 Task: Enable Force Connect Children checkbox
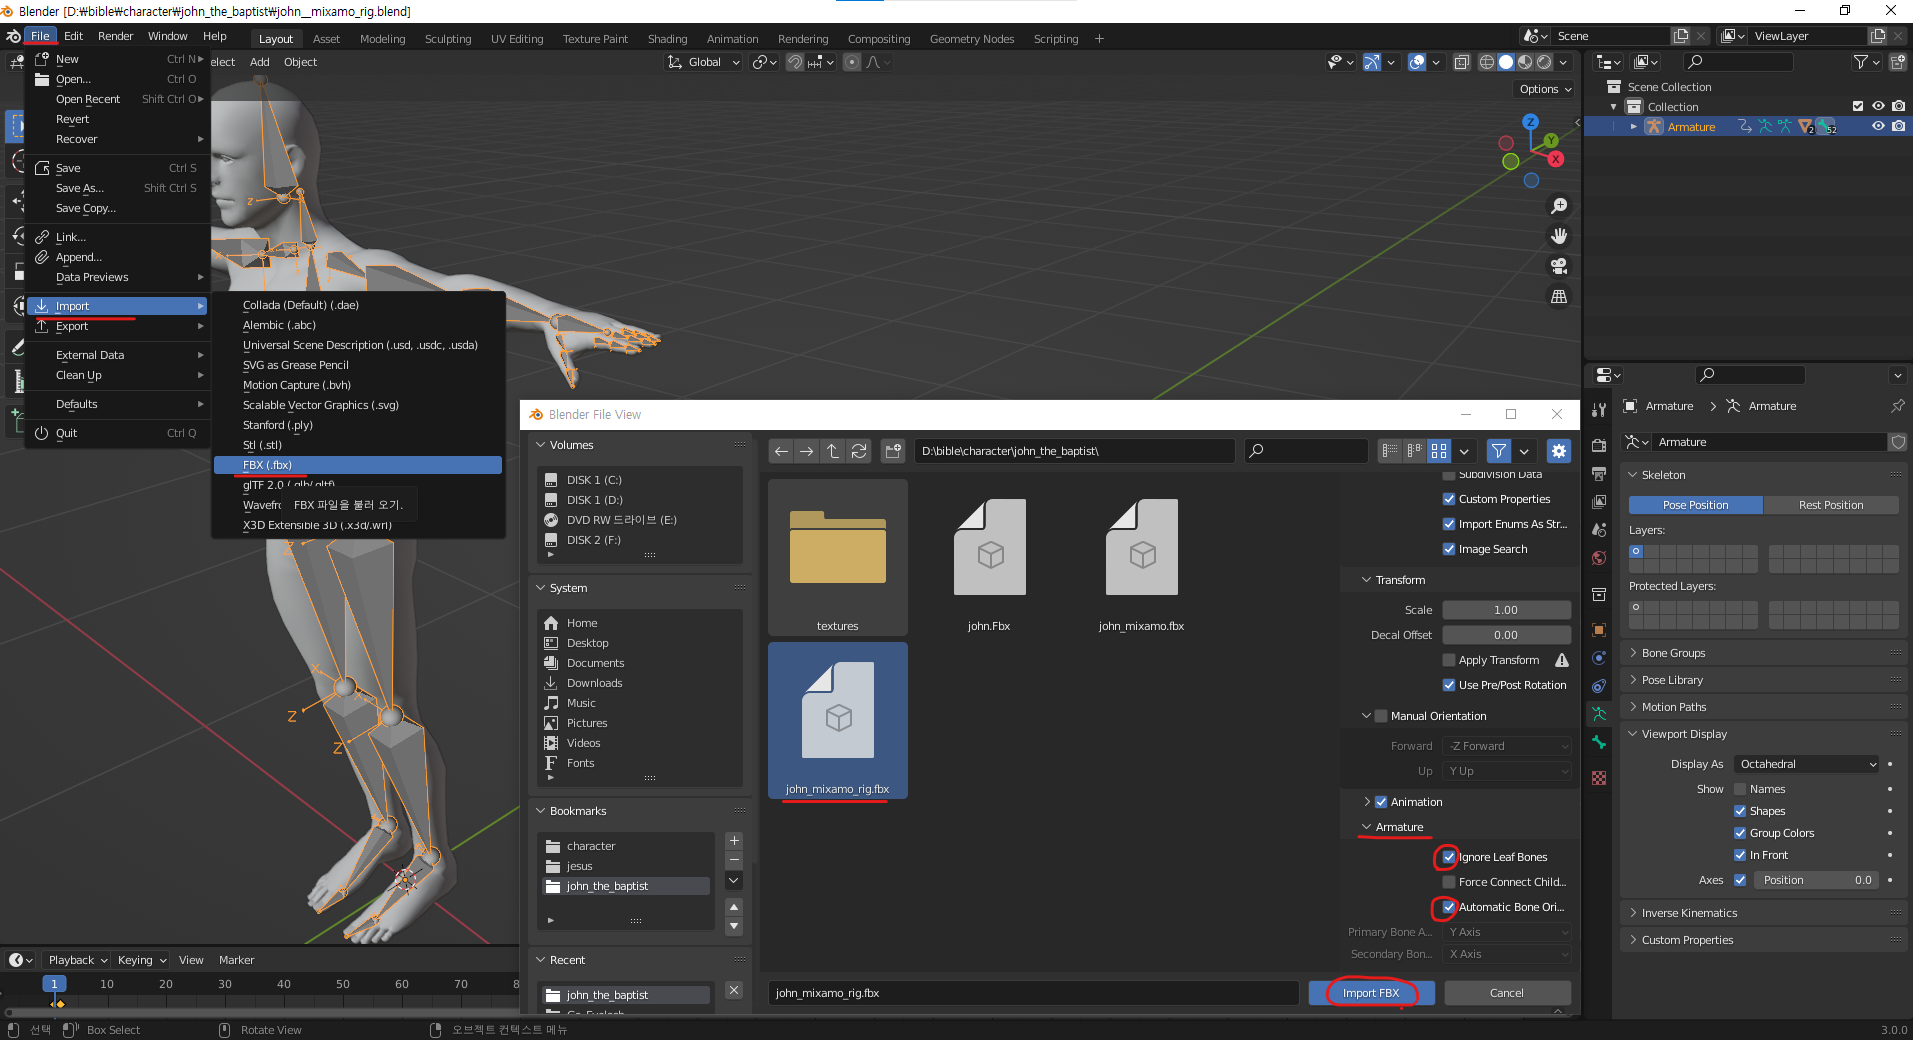(1449, 882)
